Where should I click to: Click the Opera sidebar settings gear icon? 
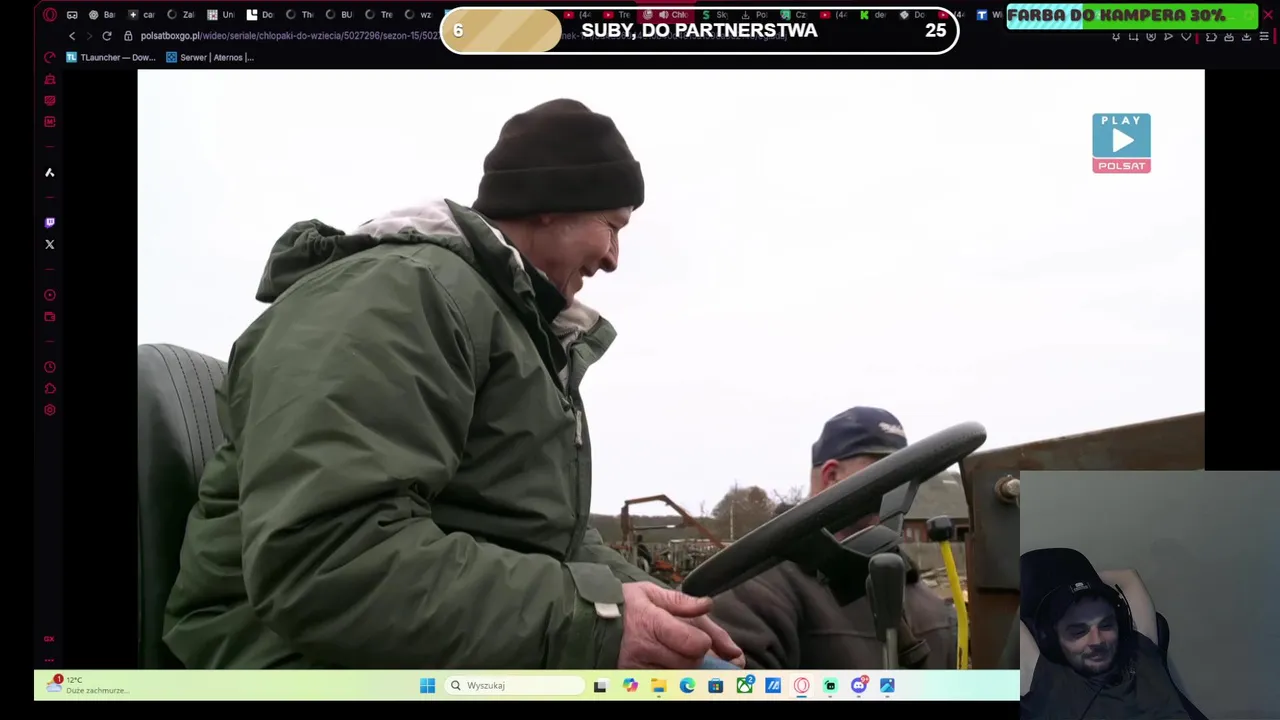click(x=49, y=409)
